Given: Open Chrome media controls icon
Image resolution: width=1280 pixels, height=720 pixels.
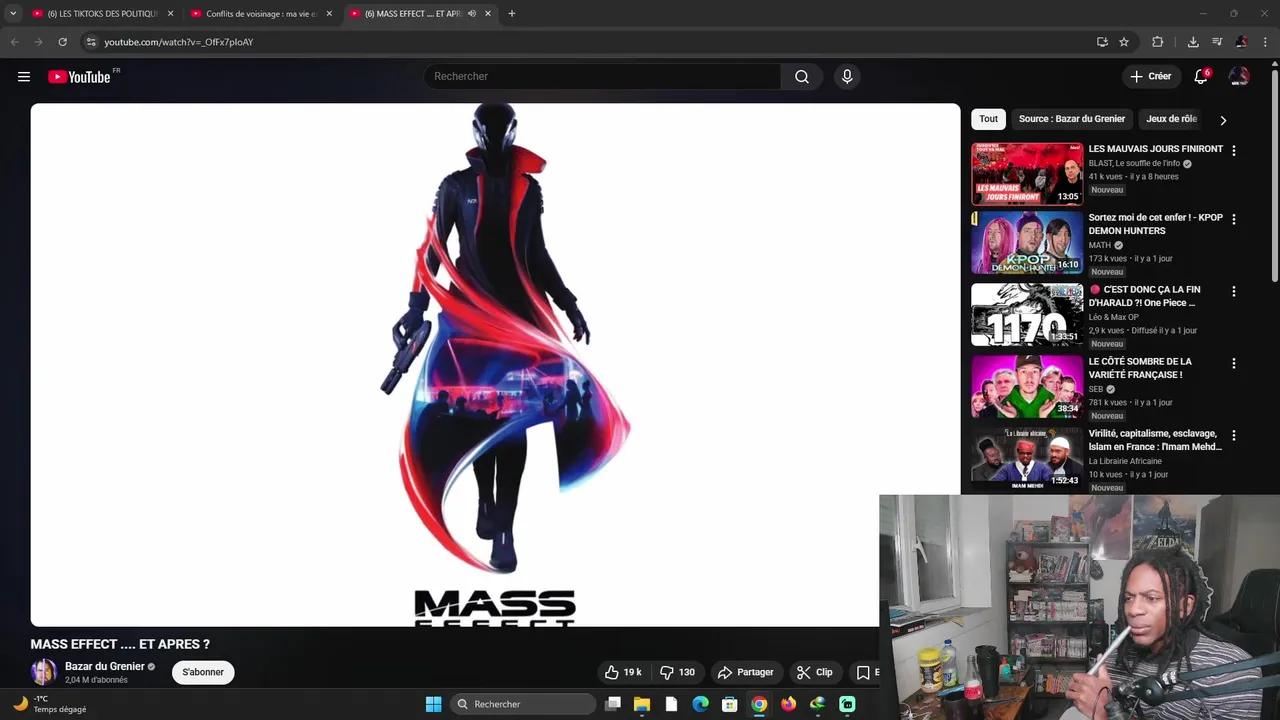Looking at the screenshot, I should pos(1217,42).
